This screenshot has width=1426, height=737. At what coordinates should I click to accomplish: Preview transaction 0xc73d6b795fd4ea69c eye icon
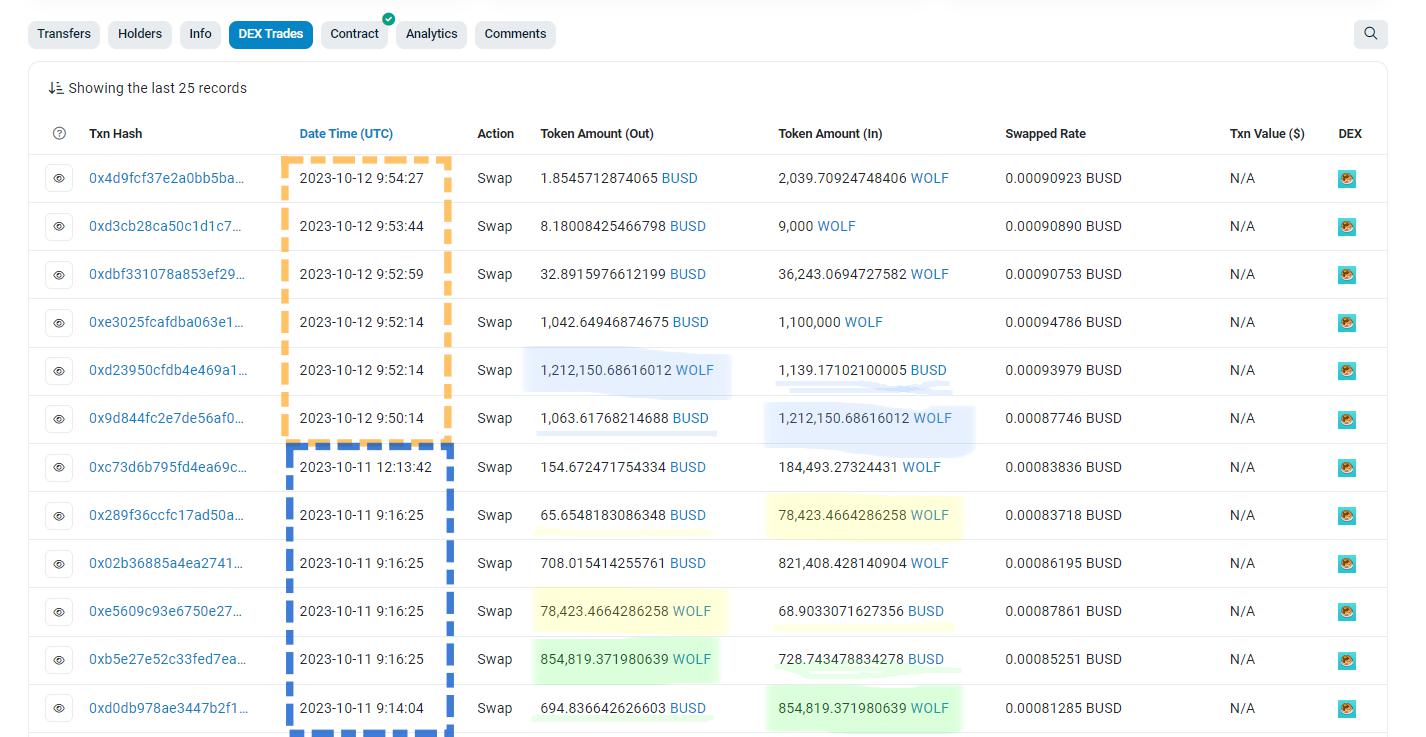(x=59, y=467)
